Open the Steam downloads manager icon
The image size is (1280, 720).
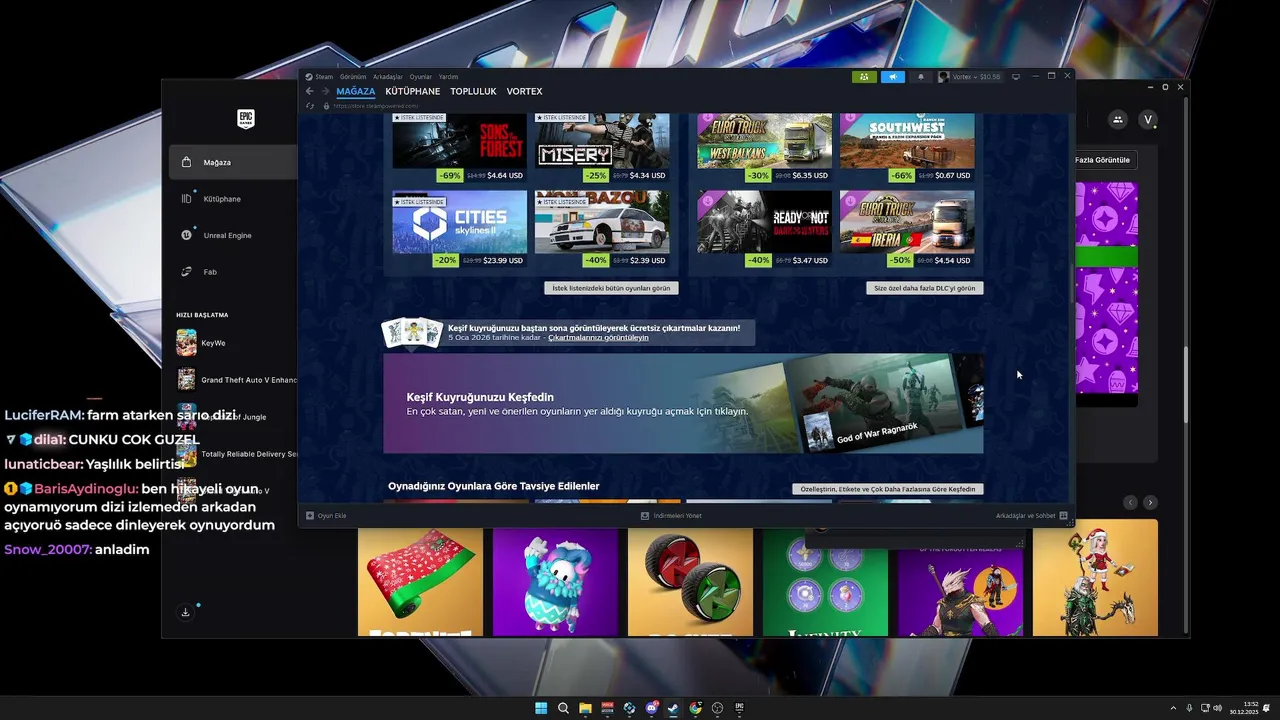pyautogui.click(x=645, y=516)
